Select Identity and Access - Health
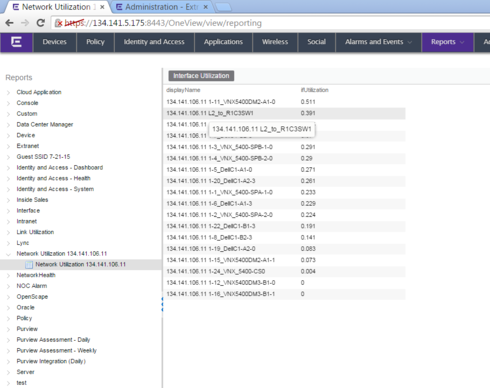 tap(53, 178)
